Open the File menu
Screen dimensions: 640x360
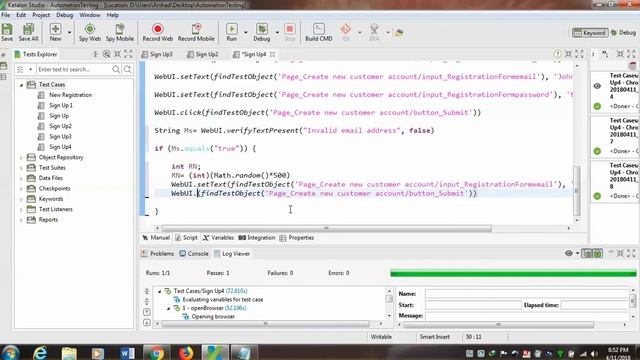[6, 15]
